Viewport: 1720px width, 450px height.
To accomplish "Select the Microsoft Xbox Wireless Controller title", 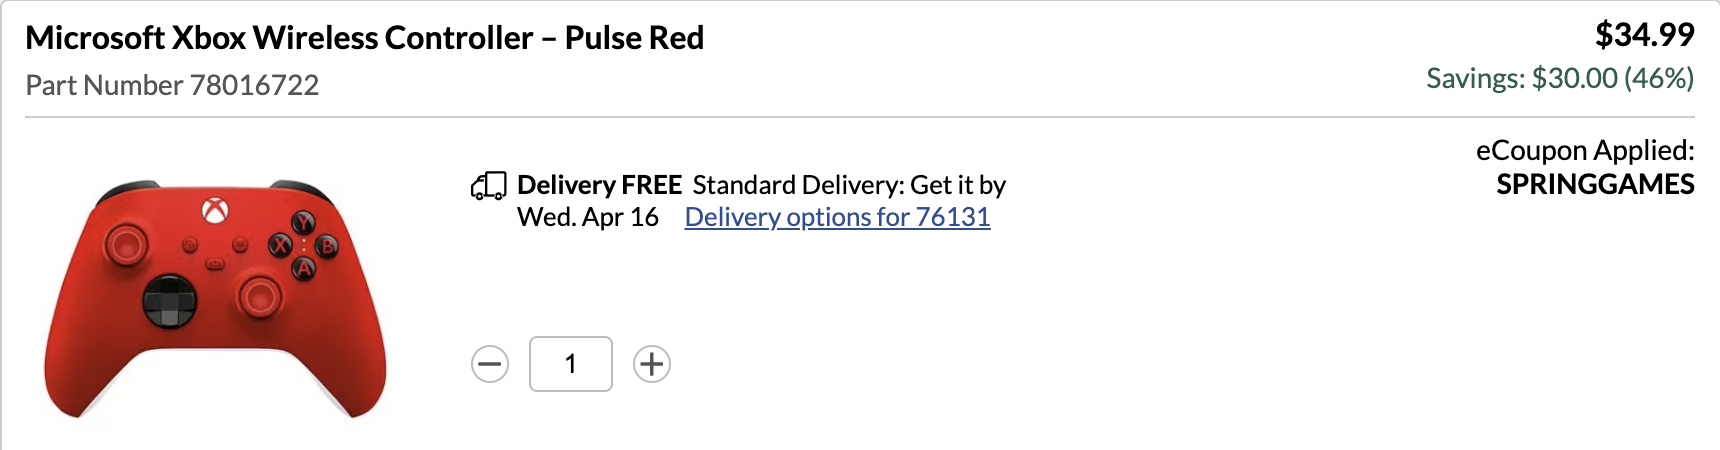I will pos(364,38).
